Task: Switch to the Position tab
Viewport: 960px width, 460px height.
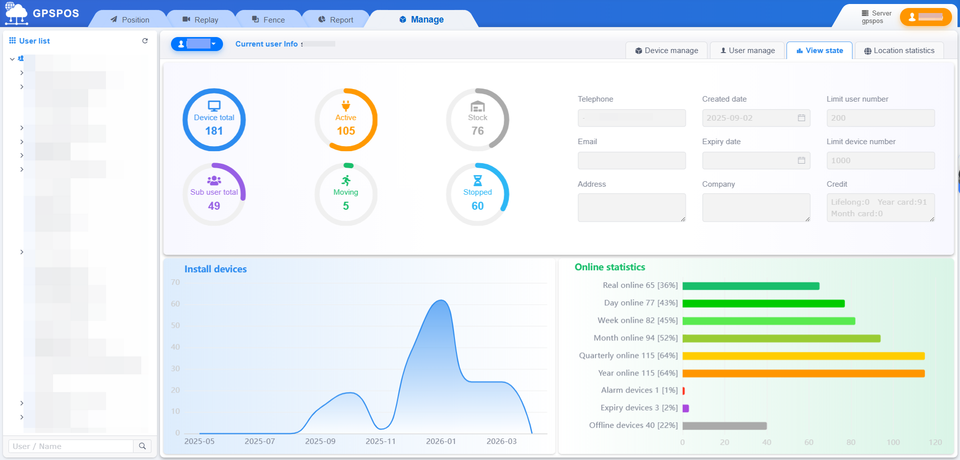Action: click(129, 19)
